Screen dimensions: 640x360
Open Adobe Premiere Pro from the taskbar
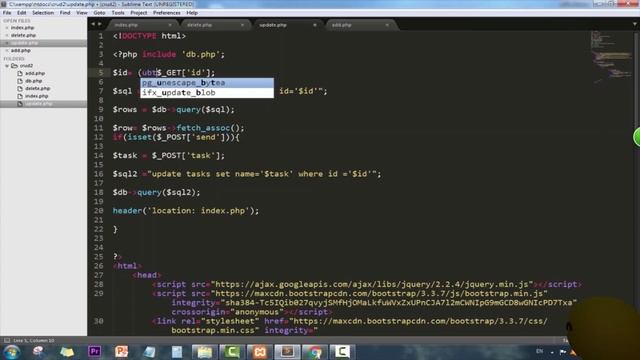[94, 351]
